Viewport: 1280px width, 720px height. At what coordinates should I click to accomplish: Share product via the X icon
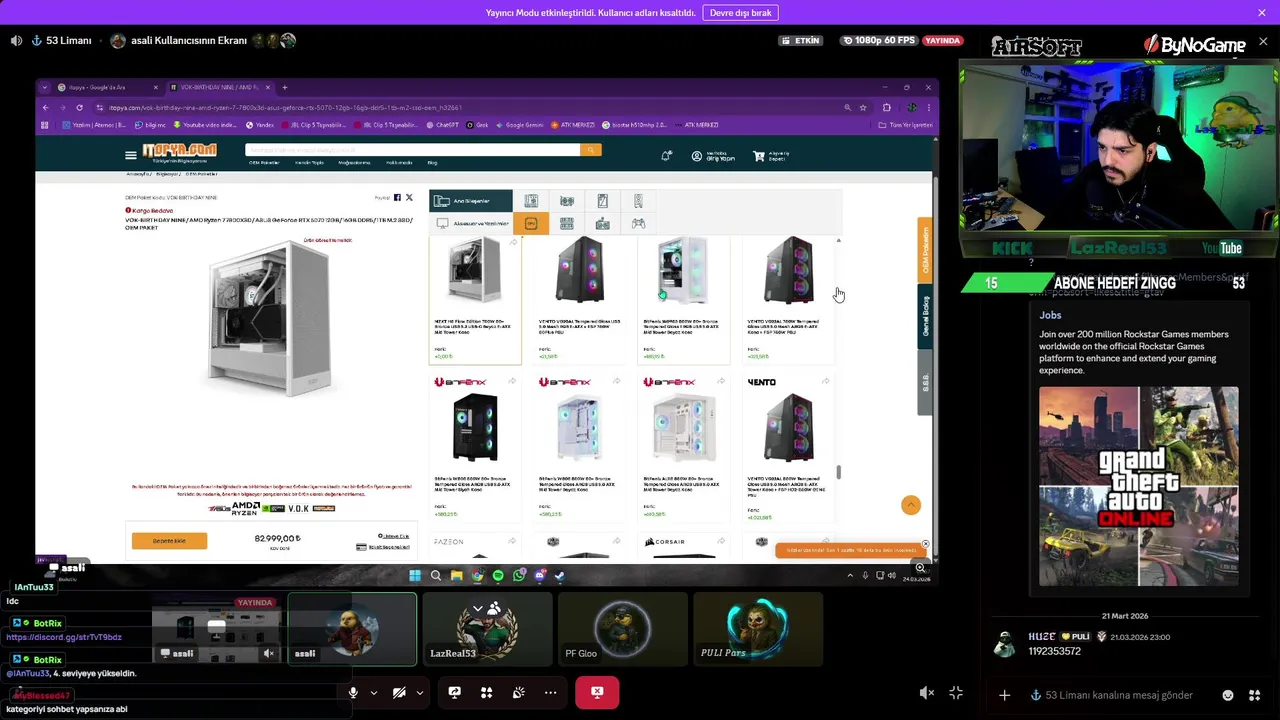click(x=409, y=198)
